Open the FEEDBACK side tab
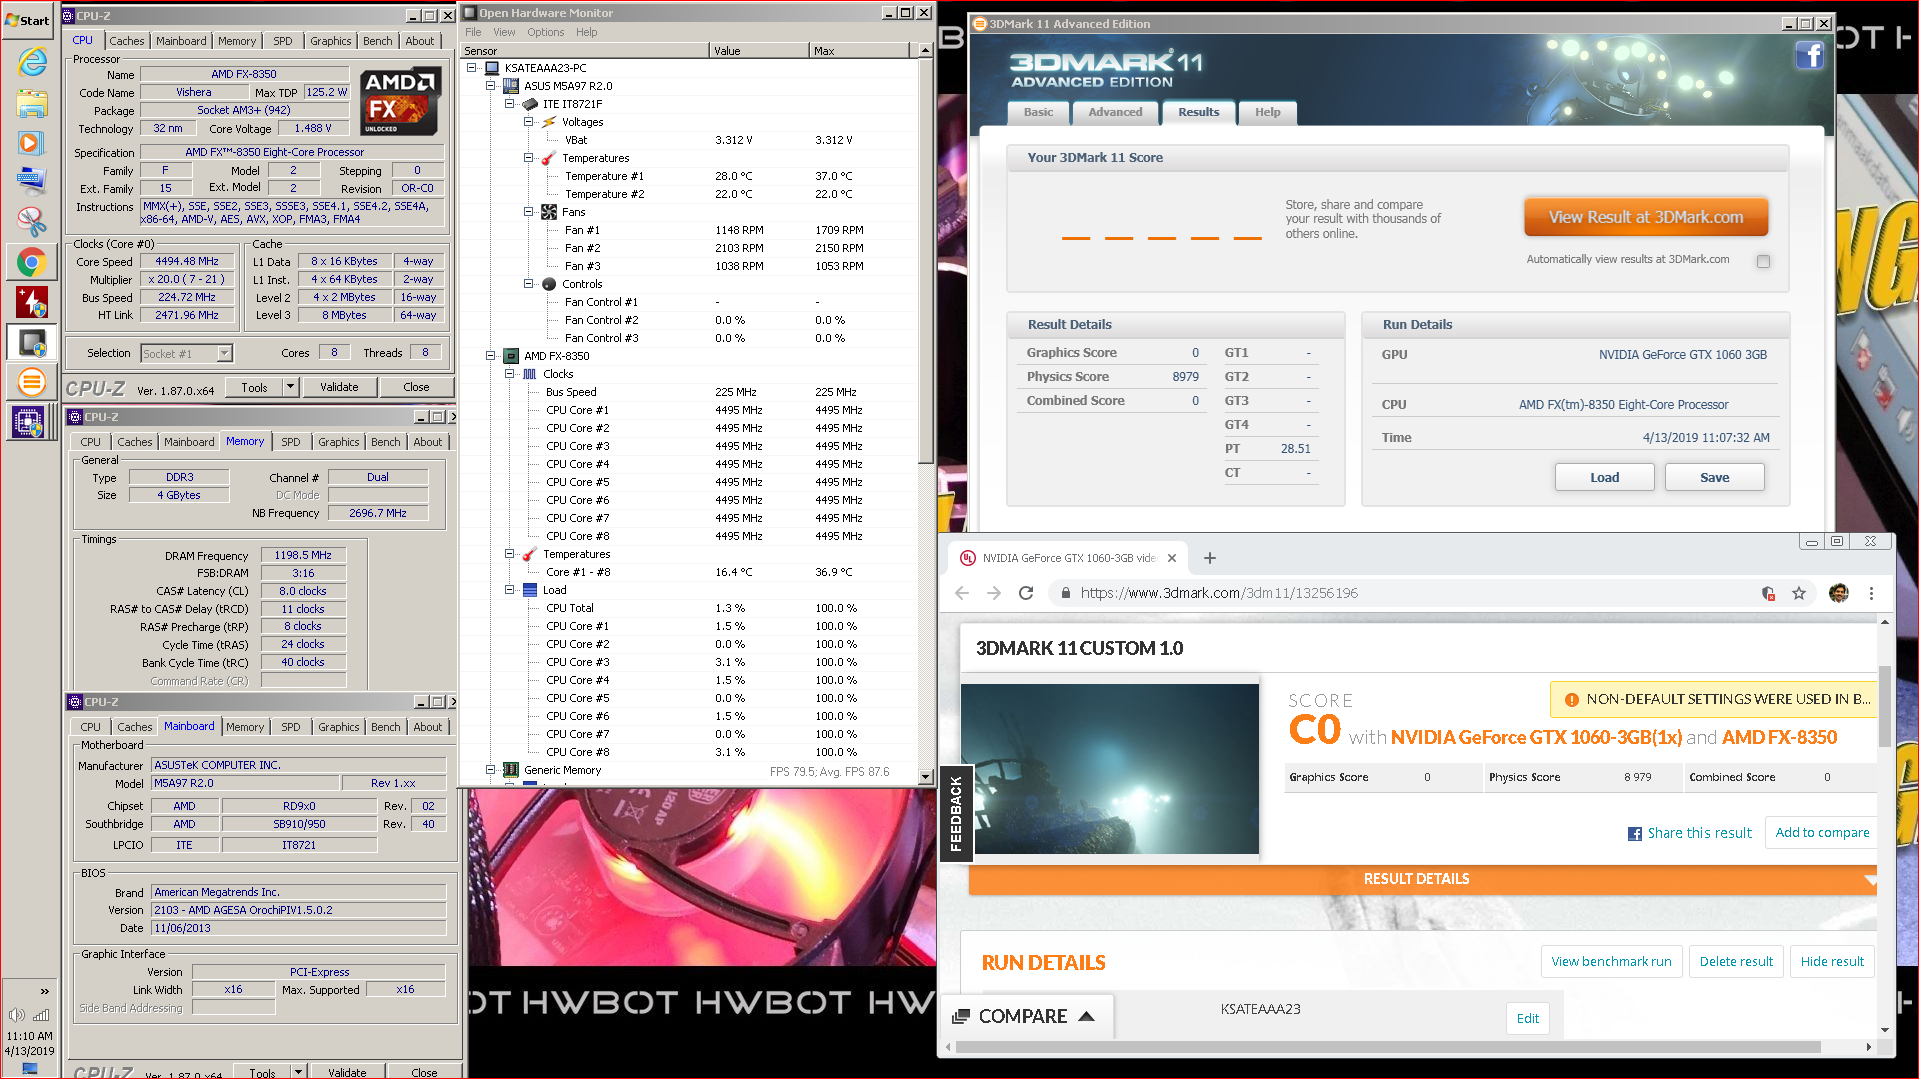Screen dimensions: 1919x1079 956,814
